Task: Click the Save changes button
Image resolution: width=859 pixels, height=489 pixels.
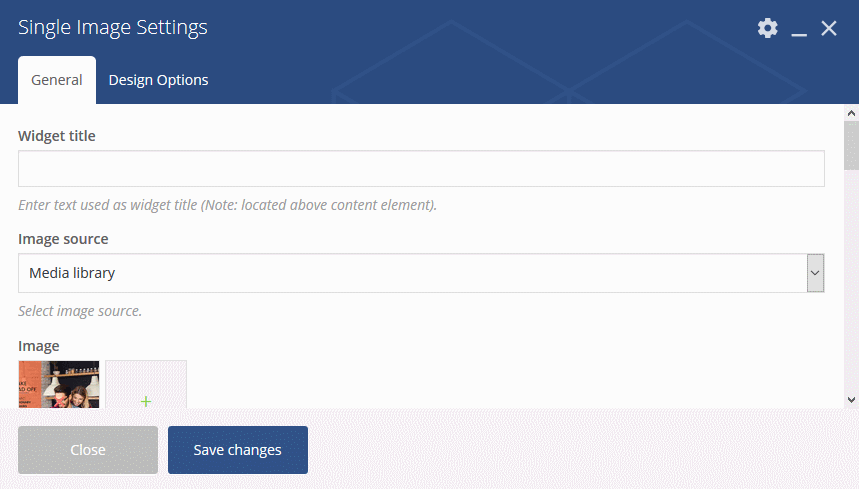Action: click(238, 450)
